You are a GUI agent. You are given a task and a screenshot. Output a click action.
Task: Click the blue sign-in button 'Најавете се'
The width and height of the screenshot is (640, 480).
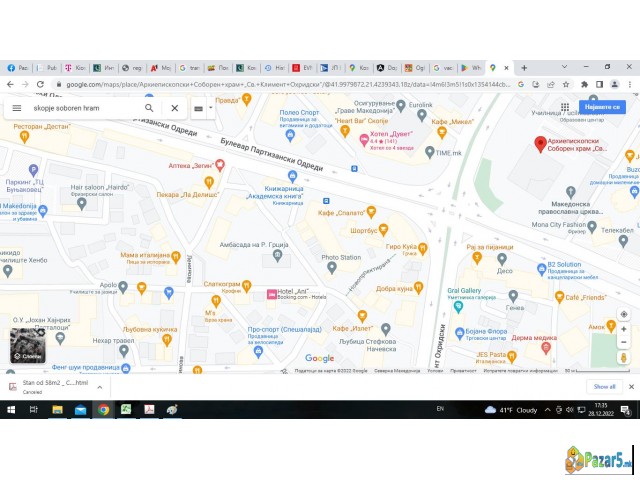click(602, 107)
